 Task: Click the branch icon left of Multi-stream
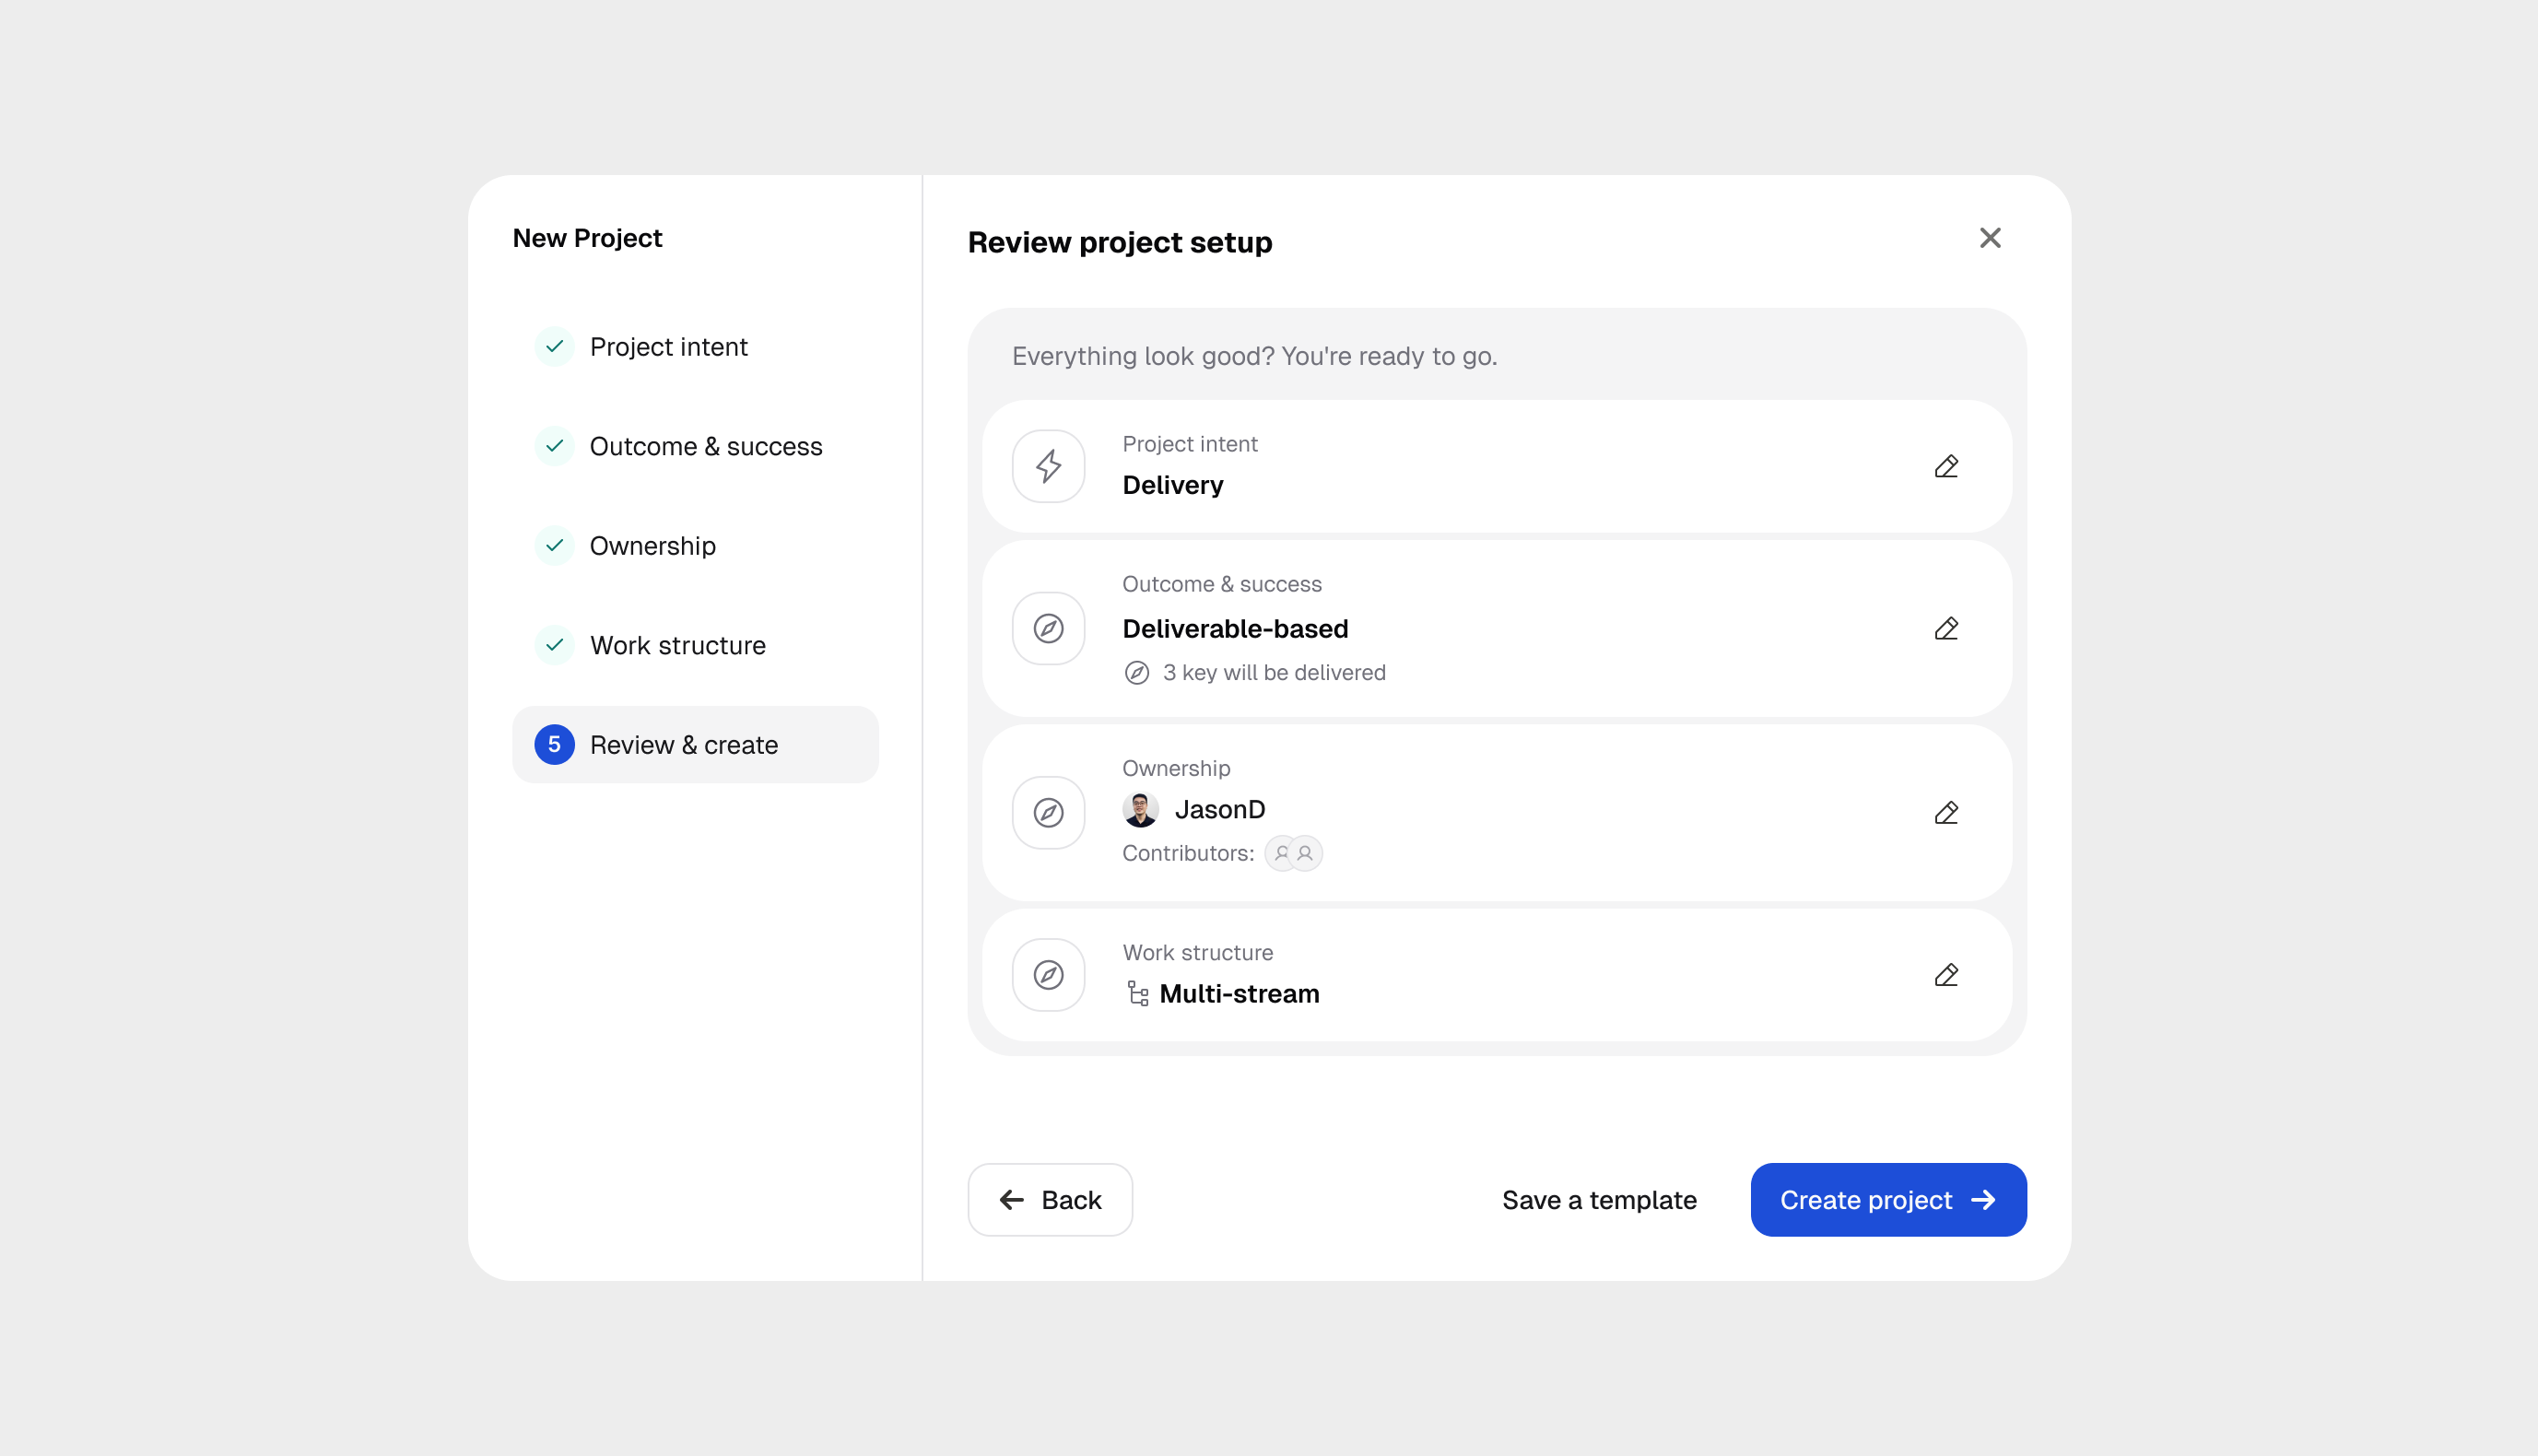[1137, 993]
